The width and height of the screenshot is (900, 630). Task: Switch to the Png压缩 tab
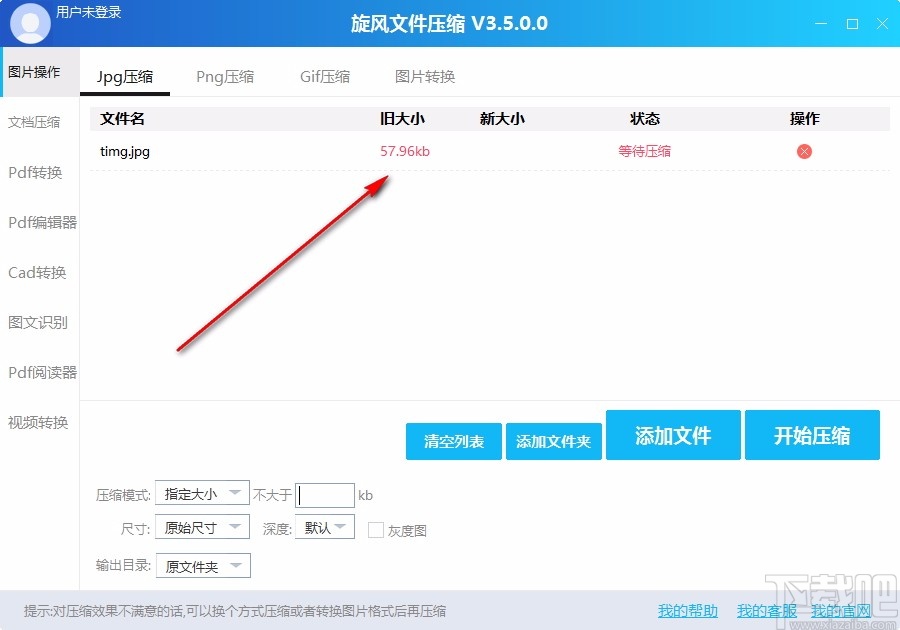225,75
